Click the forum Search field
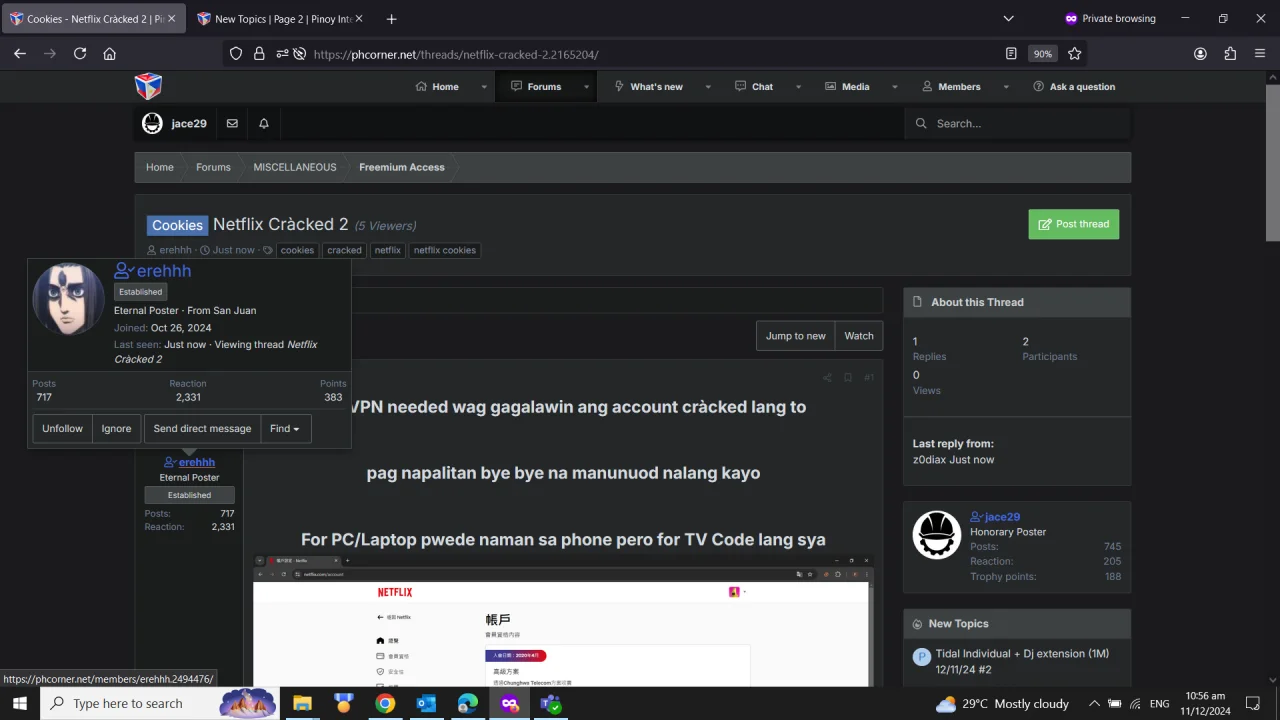Image resolution: width=1280 pixels, height=720 pixels. point(1018,124)
